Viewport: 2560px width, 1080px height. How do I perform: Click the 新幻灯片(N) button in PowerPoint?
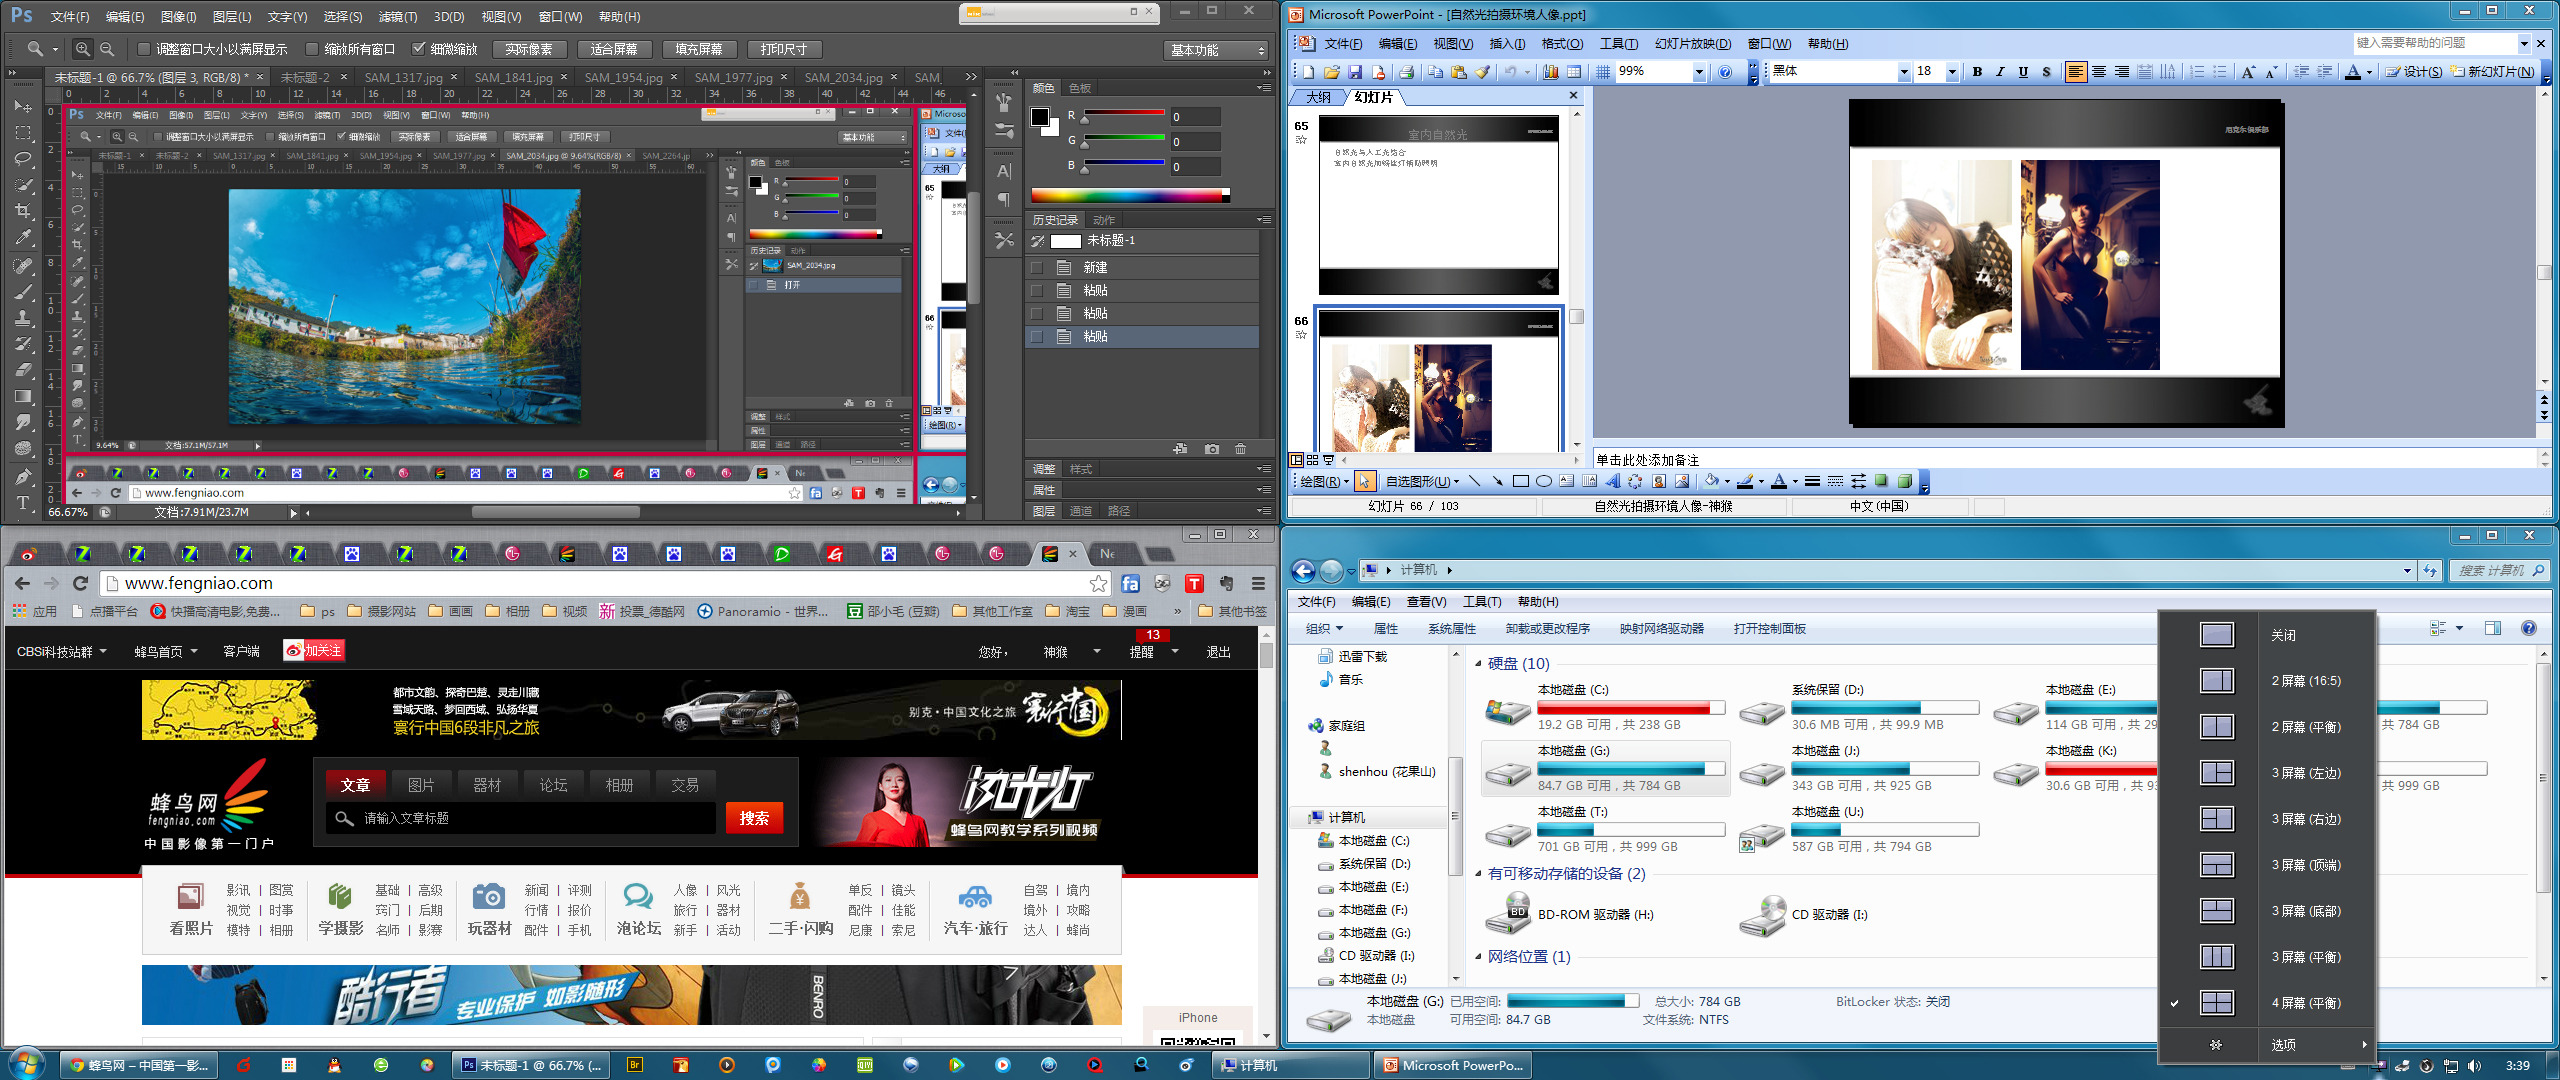click(2492, 72)
